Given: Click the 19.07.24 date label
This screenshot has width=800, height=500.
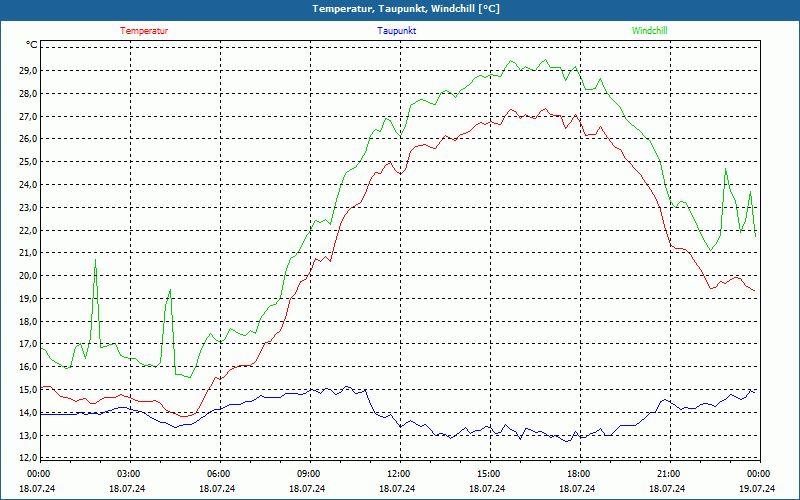Looking at the screenshot, I should click(758, 488).
